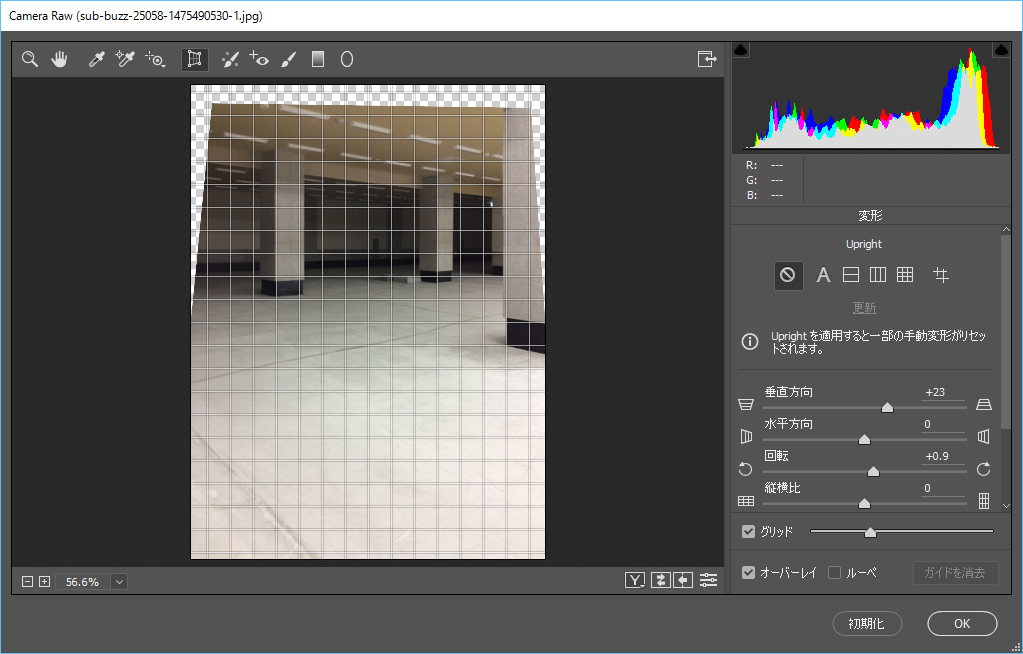Click vertical perspective icon left of 垂直方向

(746, 405)
